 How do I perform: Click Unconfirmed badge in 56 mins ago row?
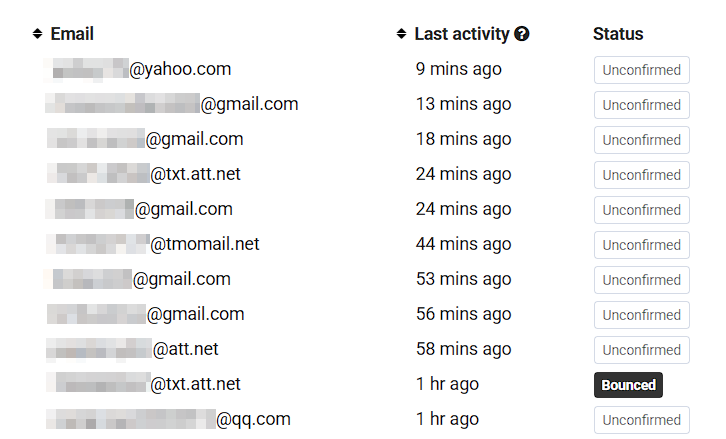[642, 315]
